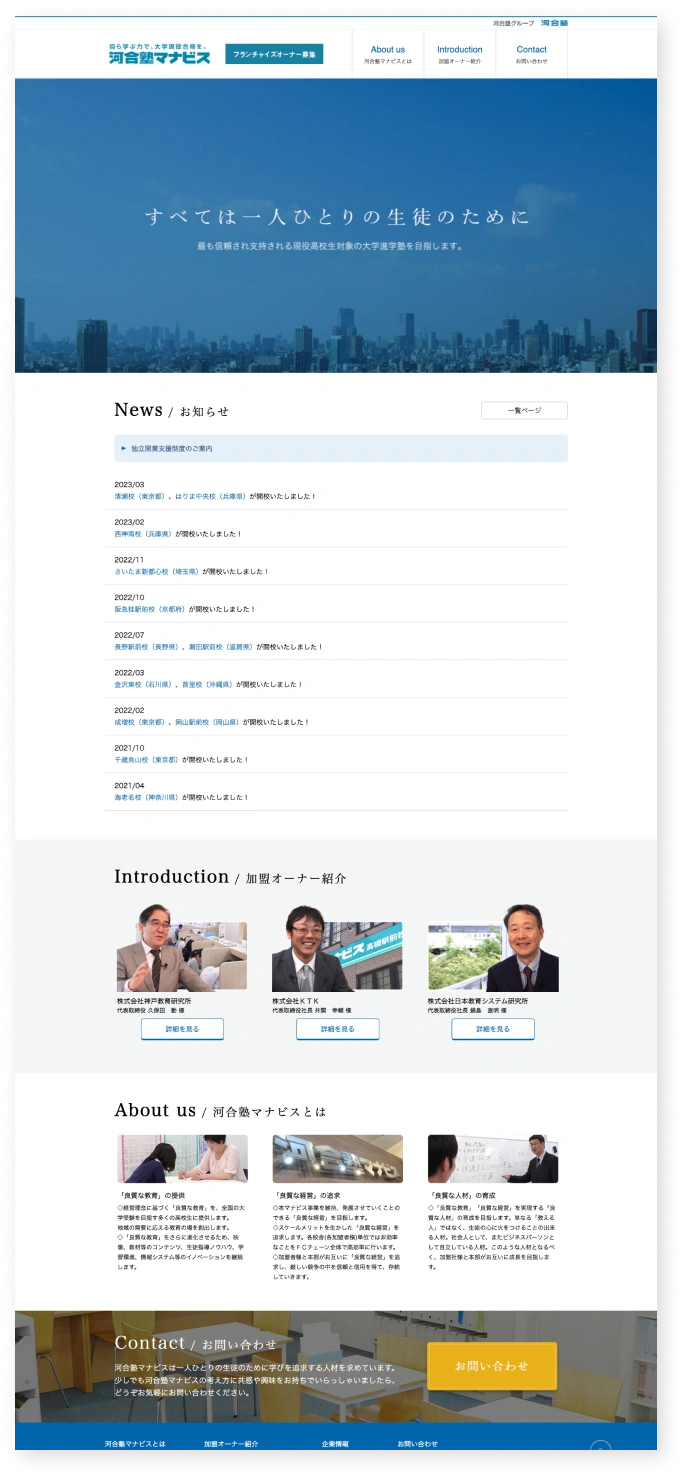Click the「良質な人材」の育成 image
Image resolution: width=684 pixels, height=1476 pixels.
click(x=493, y=1159)
